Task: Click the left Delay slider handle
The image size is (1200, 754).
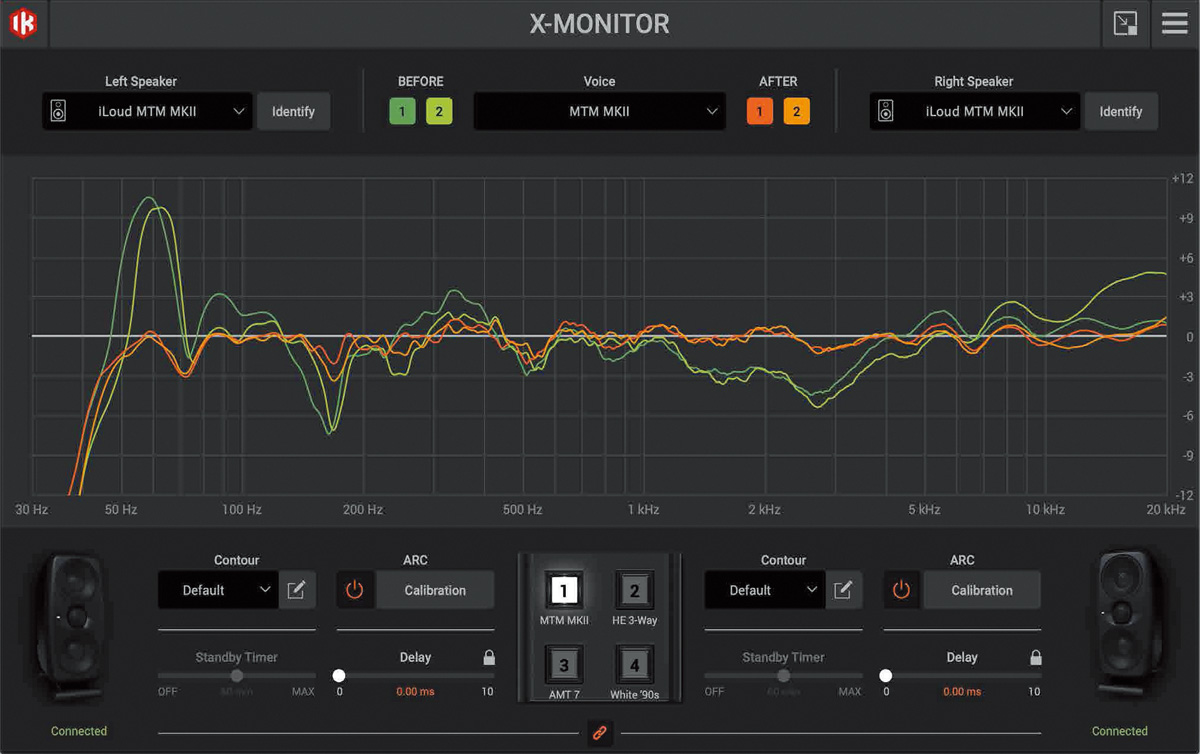Action: coord(339,676)
